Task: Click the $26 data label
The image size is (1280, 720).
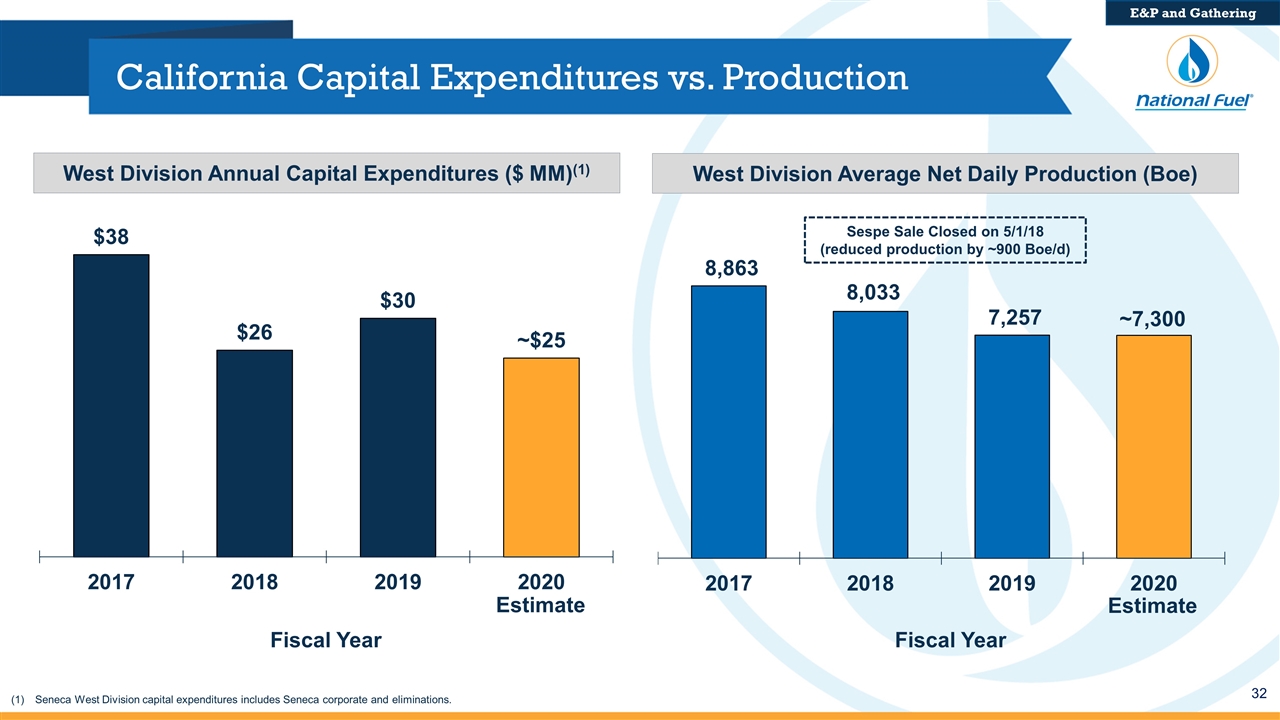Action: pos(255,332)
